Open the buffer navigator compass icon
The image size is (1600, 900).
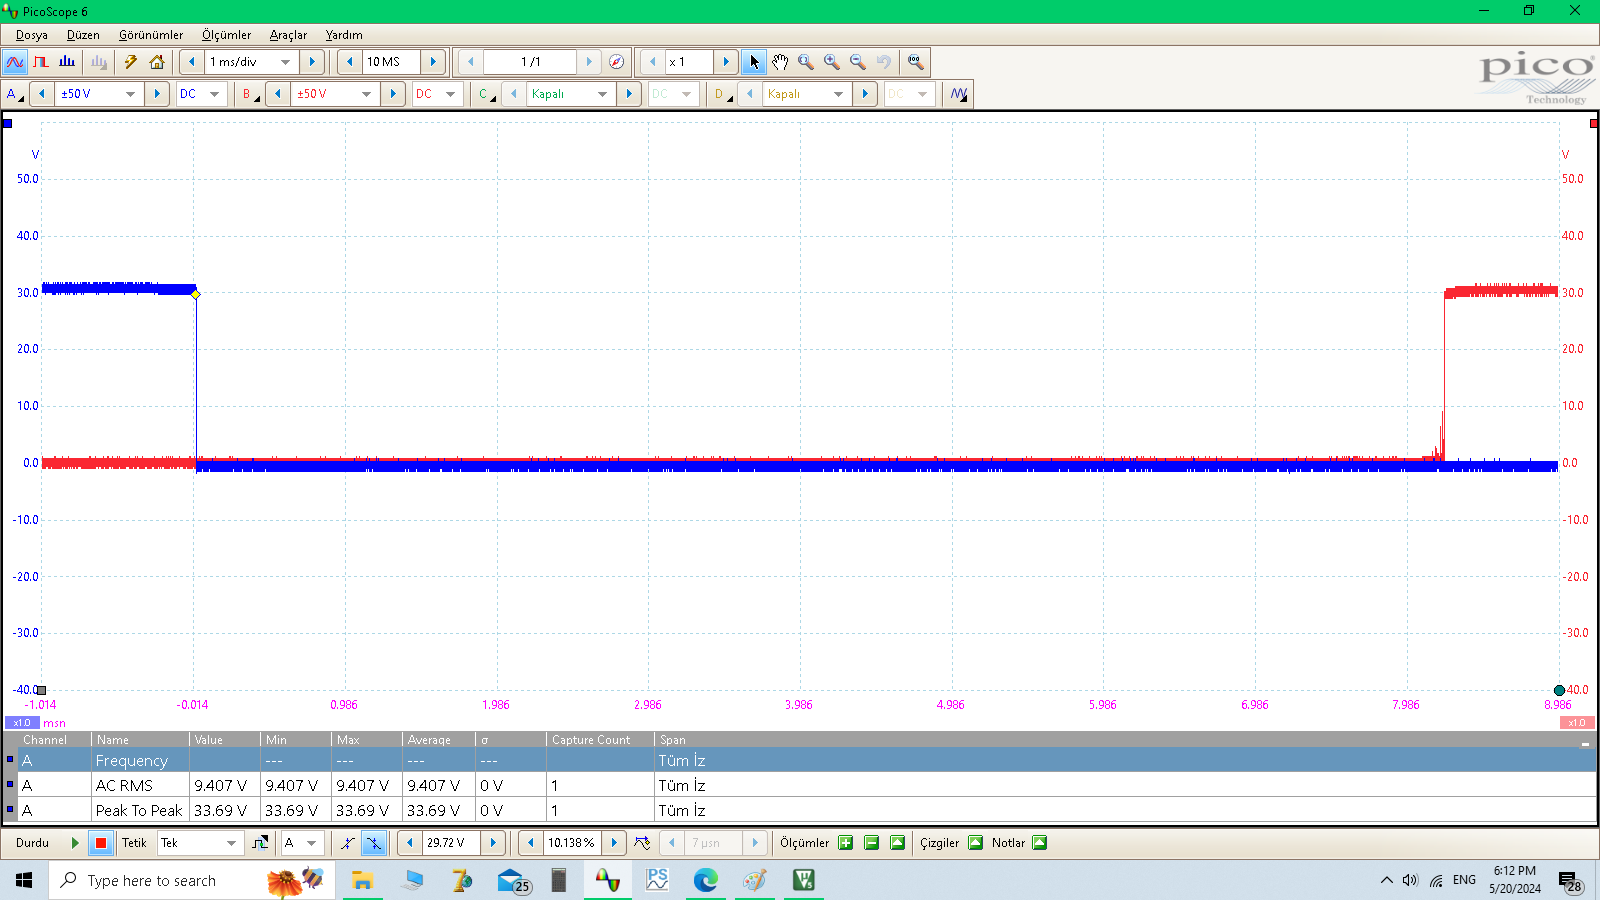pyautogui.click(x=617, y=62)
